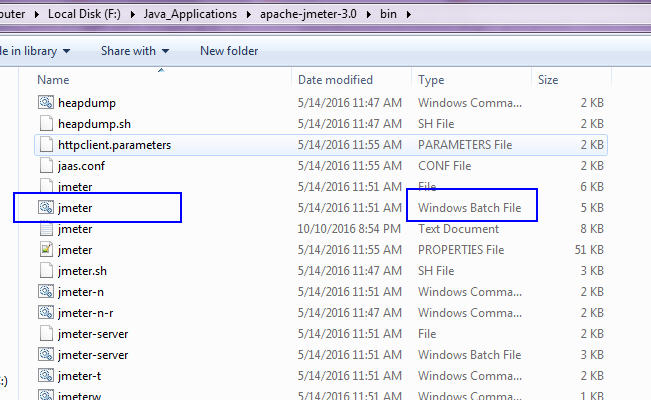Click the bin breadcrumb segment

click(x=388, y=14)
